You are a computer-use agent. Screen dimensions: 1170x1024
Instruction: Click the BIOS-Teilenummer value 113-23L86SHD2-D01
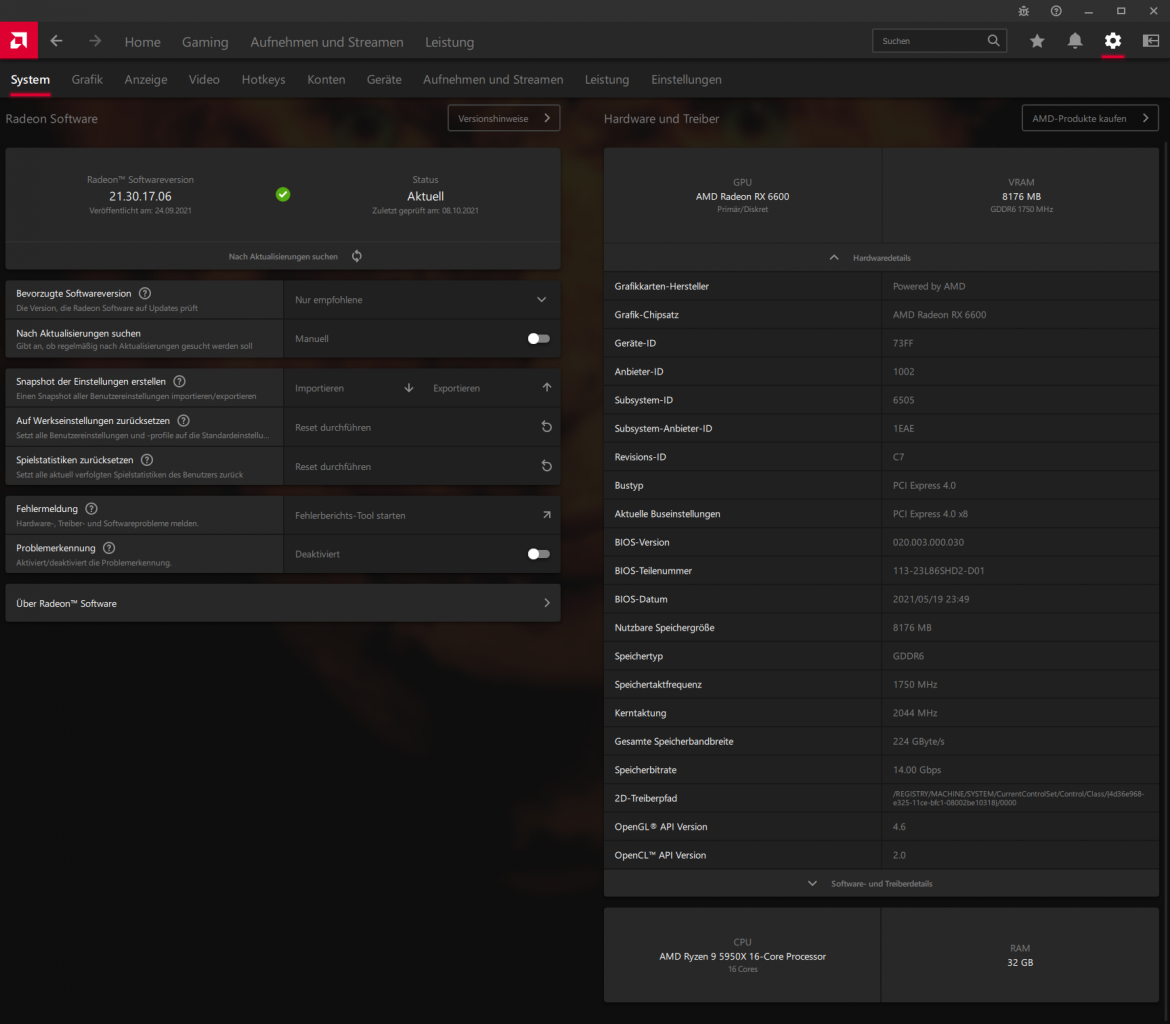939,571
